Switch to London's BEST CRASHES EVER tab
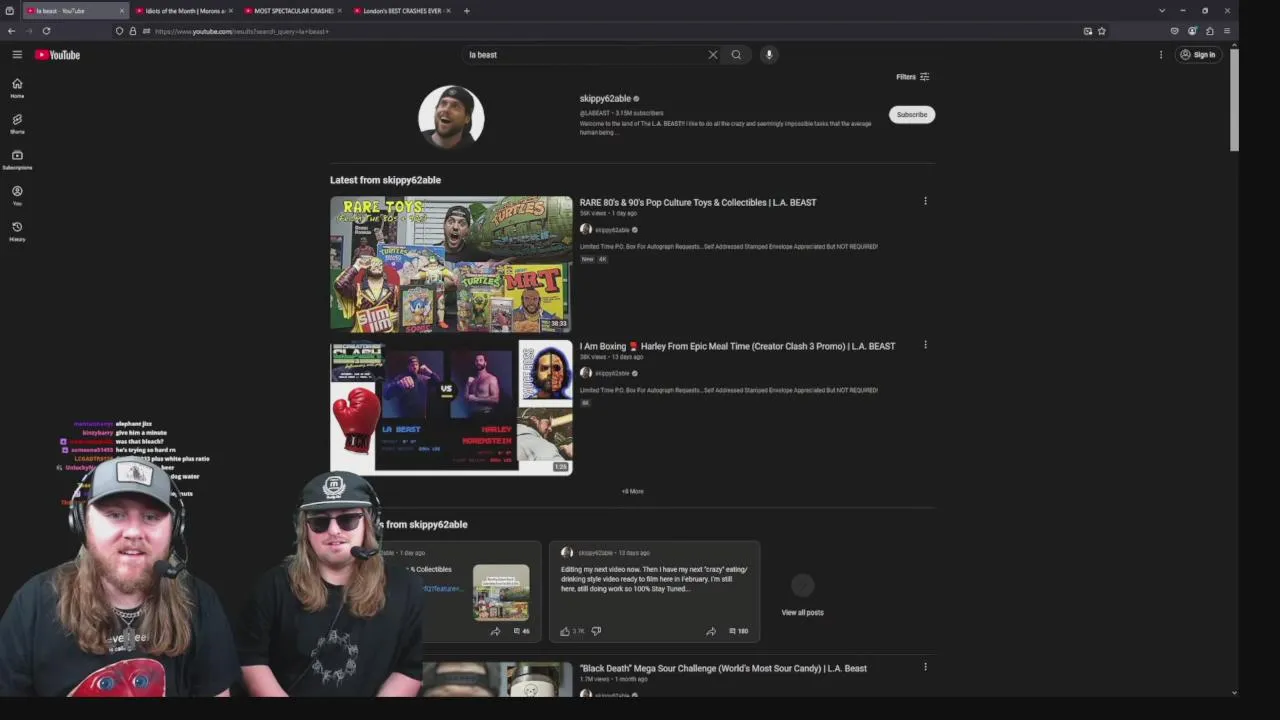This screenshot has width=1280, height=720. tap(402, 11)
